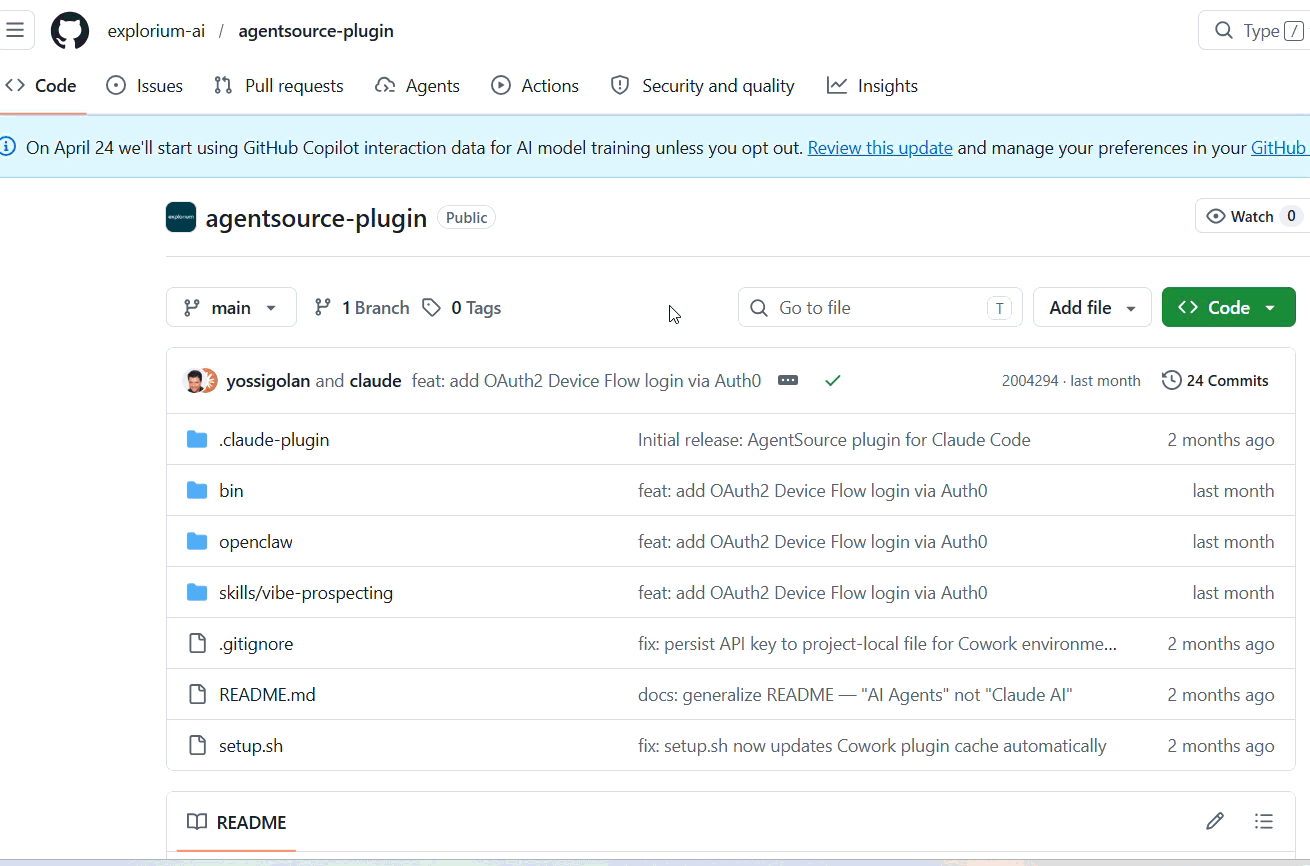
Task: Open the main branch dropdown
Action: [x=231, y=307]
